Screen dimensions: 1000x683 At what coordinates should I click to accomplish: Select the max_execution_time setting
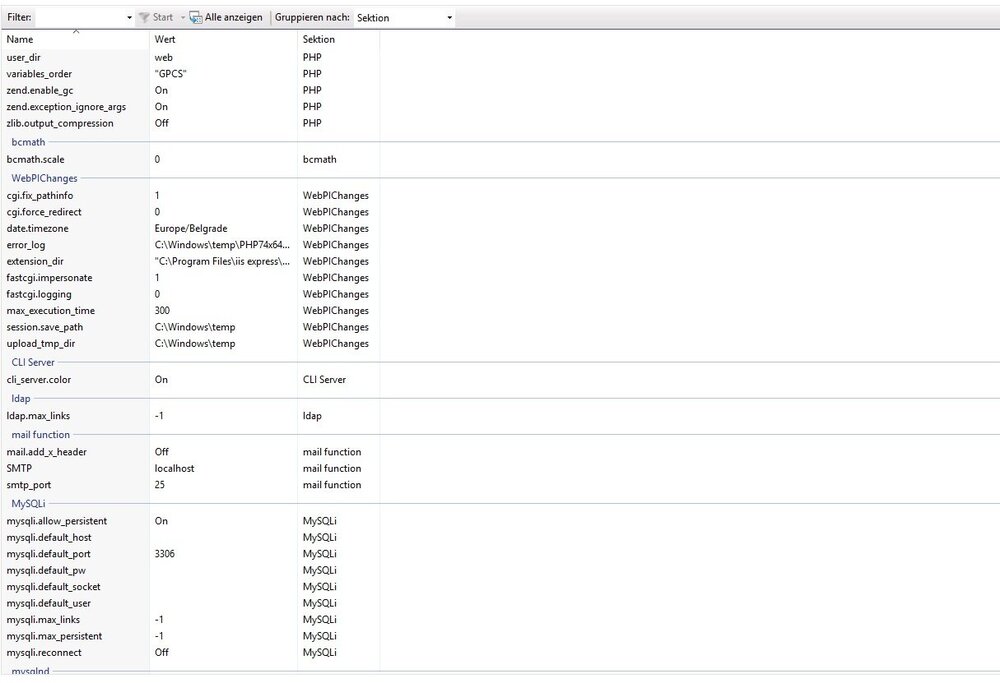[50, 311]
